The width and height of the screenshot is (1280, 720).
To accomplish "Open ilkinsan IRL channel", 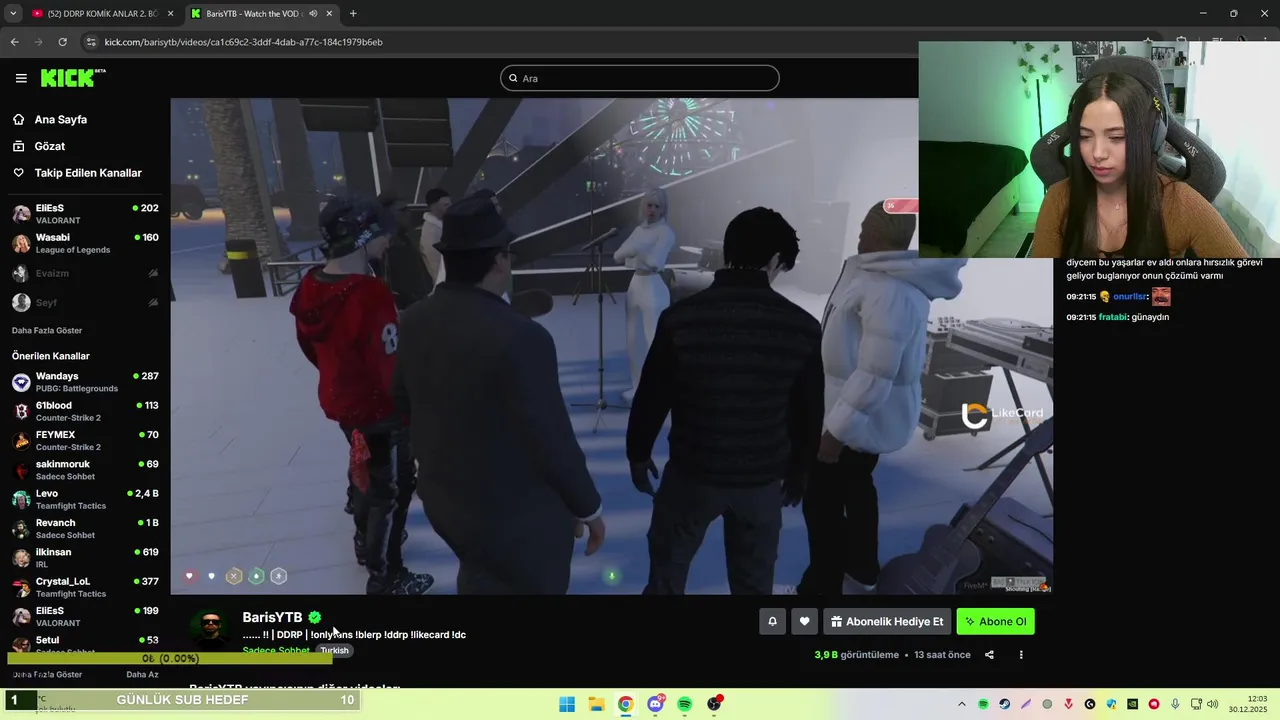I will click(x=85, y=558).
